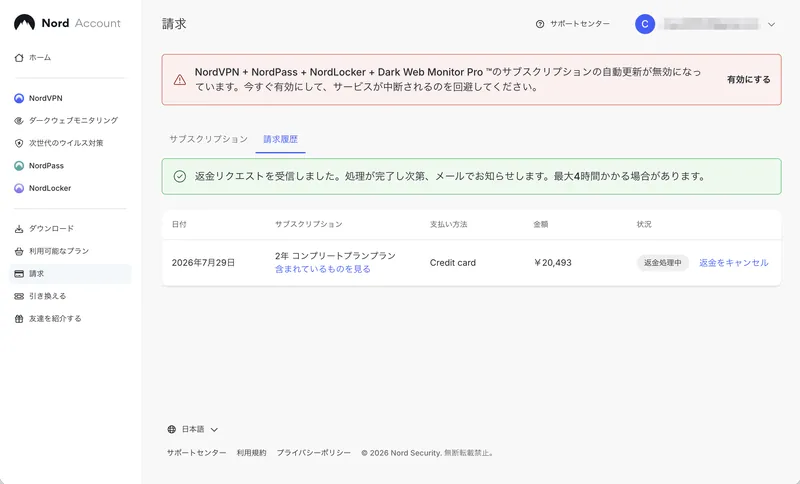Click the 2年 コンプリートプランプラン text

point(335,256)
